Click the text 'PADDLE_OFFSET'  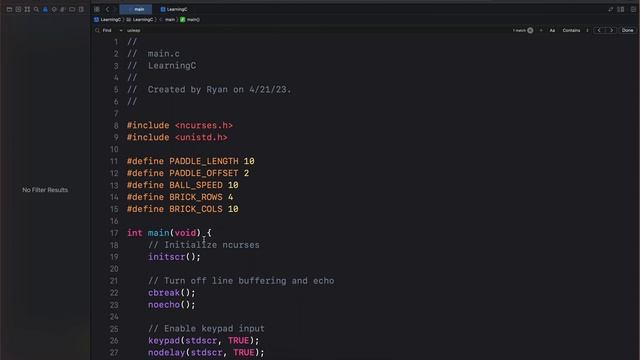(x=204, y=173)
